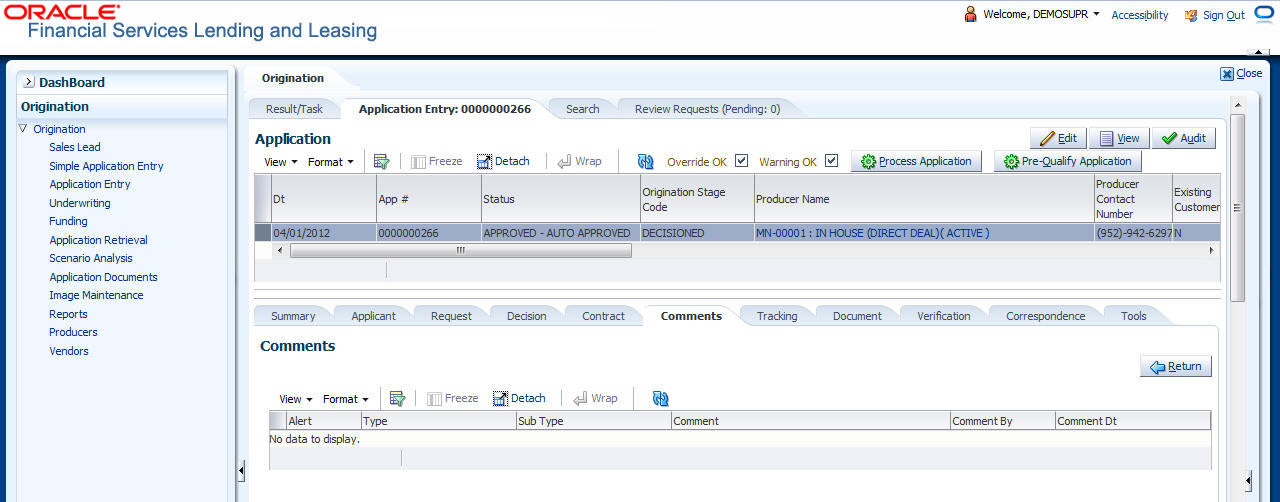Image resolution: width=1280 pixels, height=502 pixels.
Task: Open the Welcome, DEMOSUPR user dropdown
Action: point(1041,14)
